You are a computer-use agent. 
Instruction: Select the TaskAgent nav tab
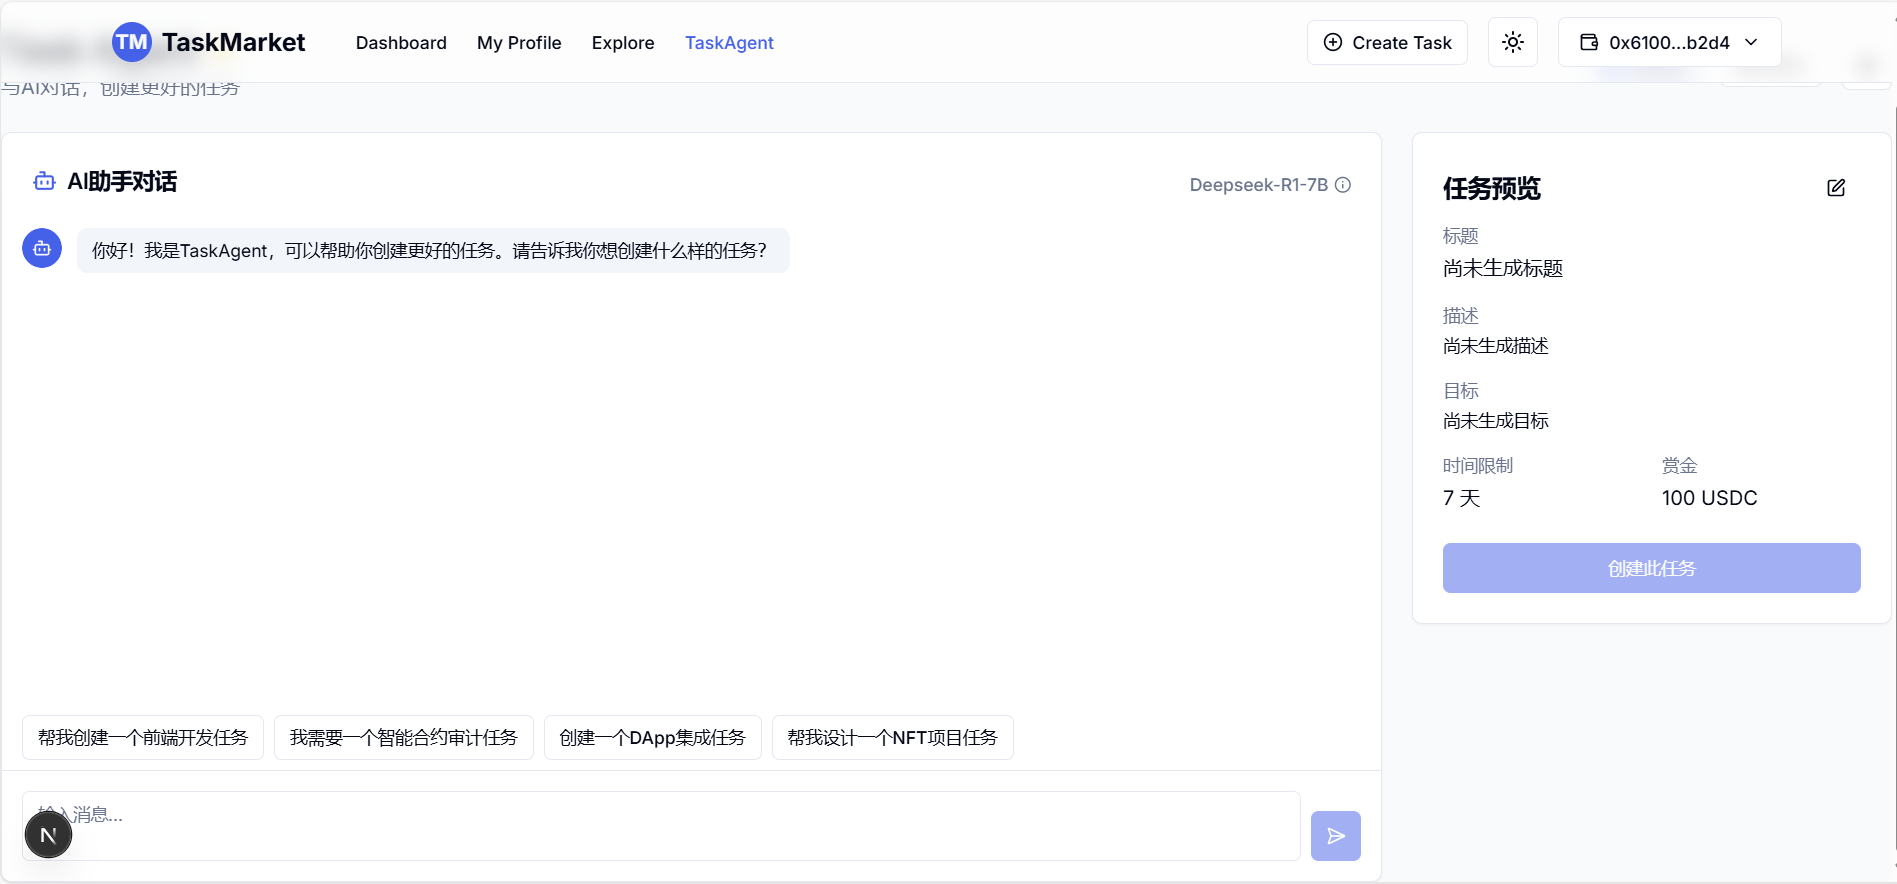pos(729,43)
